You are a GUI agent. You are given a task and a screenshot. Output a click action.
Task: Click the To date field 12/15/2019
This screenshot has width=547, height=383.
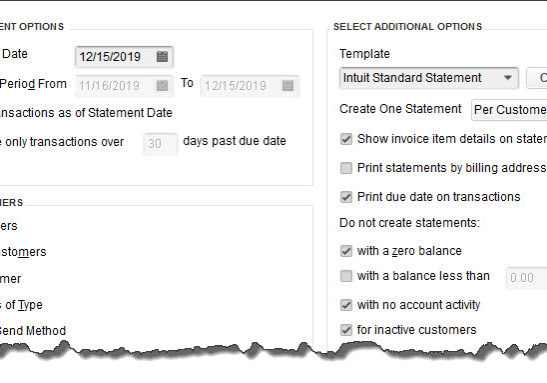pos(249,85)
